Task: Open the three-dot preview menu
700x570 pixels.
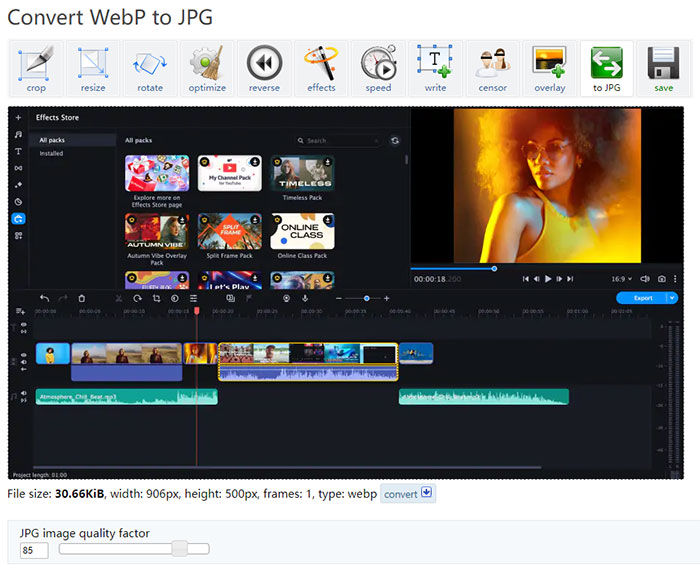Action: point(675,279)
